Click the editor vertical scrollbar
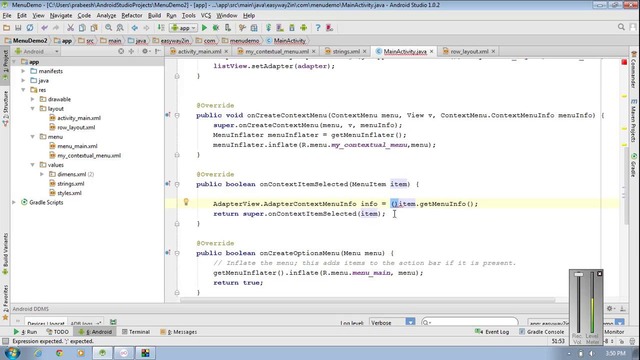The height and width of the screenshot is (360, 640). (626, 186)
